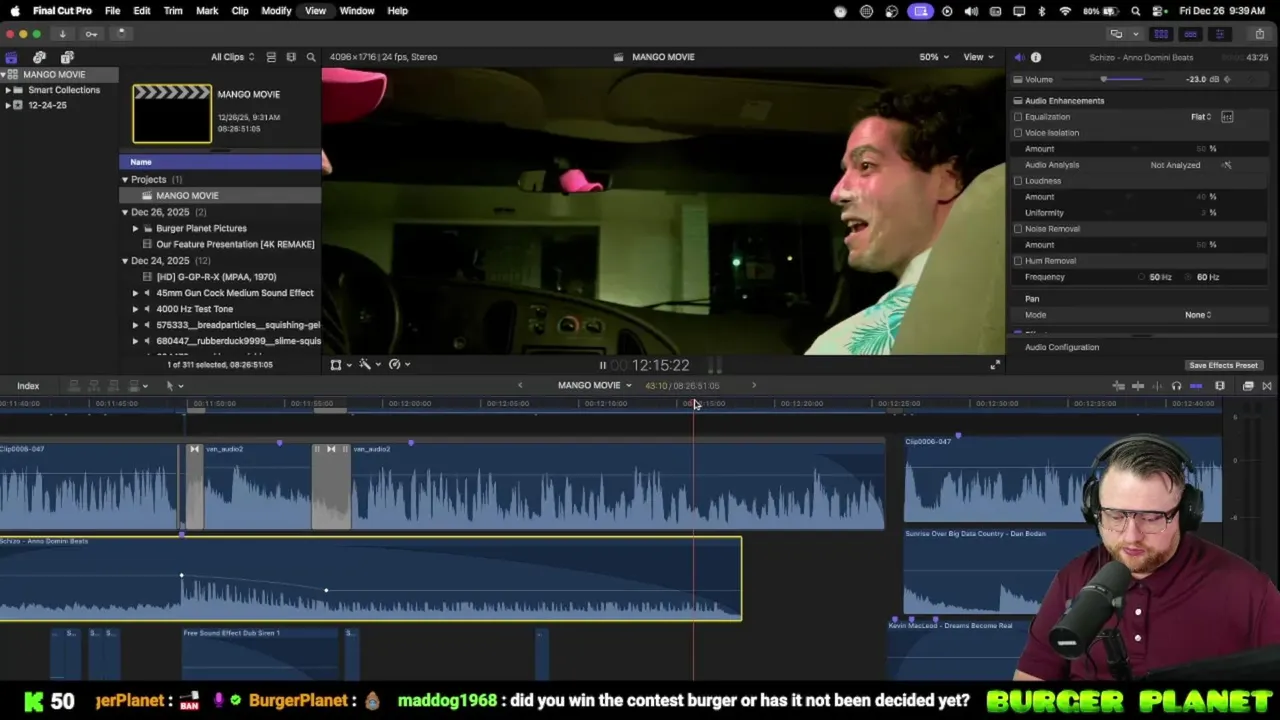Click the browser search magnifier icon
The height and width of the screenshot is (720, 1280).
pyautogui.click(x=311, y=57)
